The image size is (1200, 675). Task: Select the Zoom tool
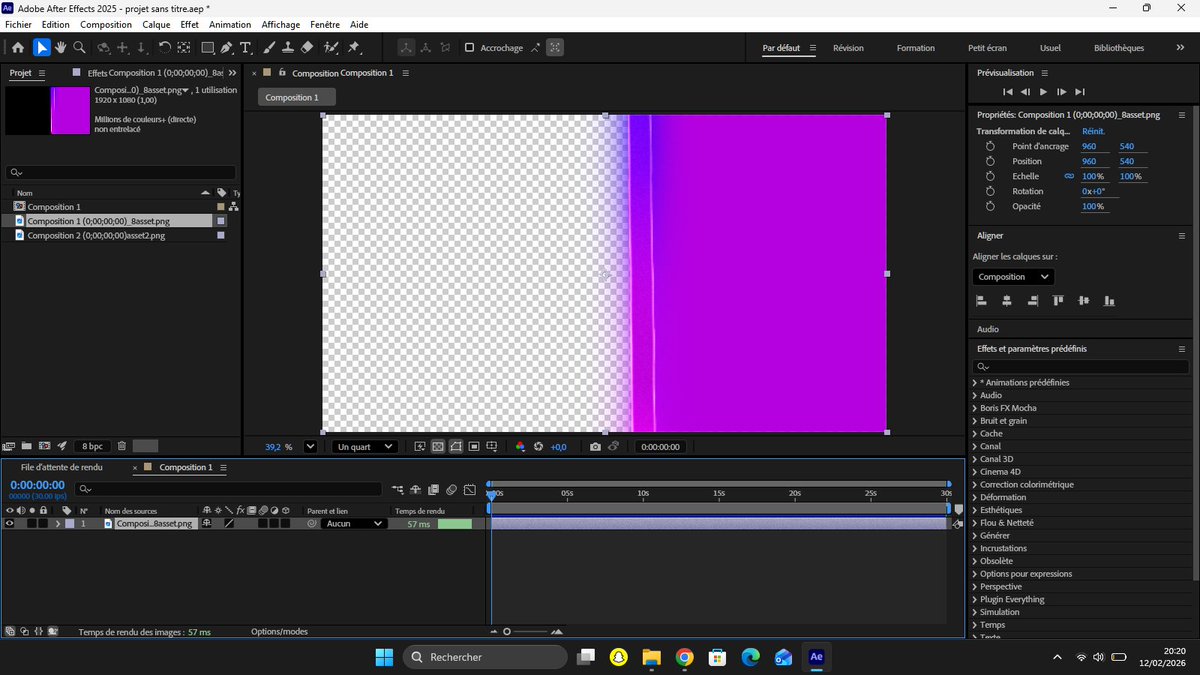[79, 47]
